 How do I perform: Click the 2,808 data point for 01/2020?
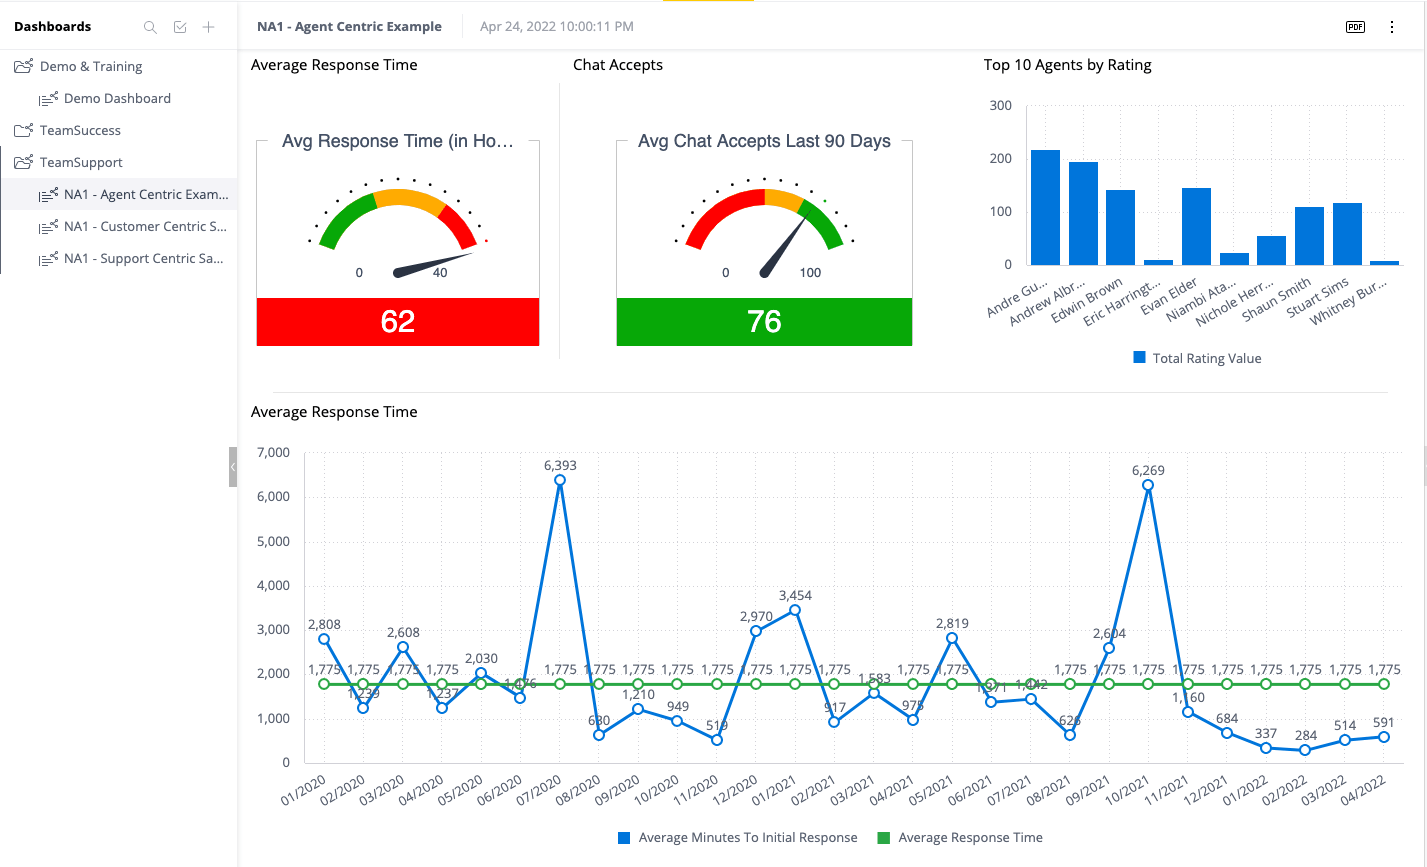324,639
